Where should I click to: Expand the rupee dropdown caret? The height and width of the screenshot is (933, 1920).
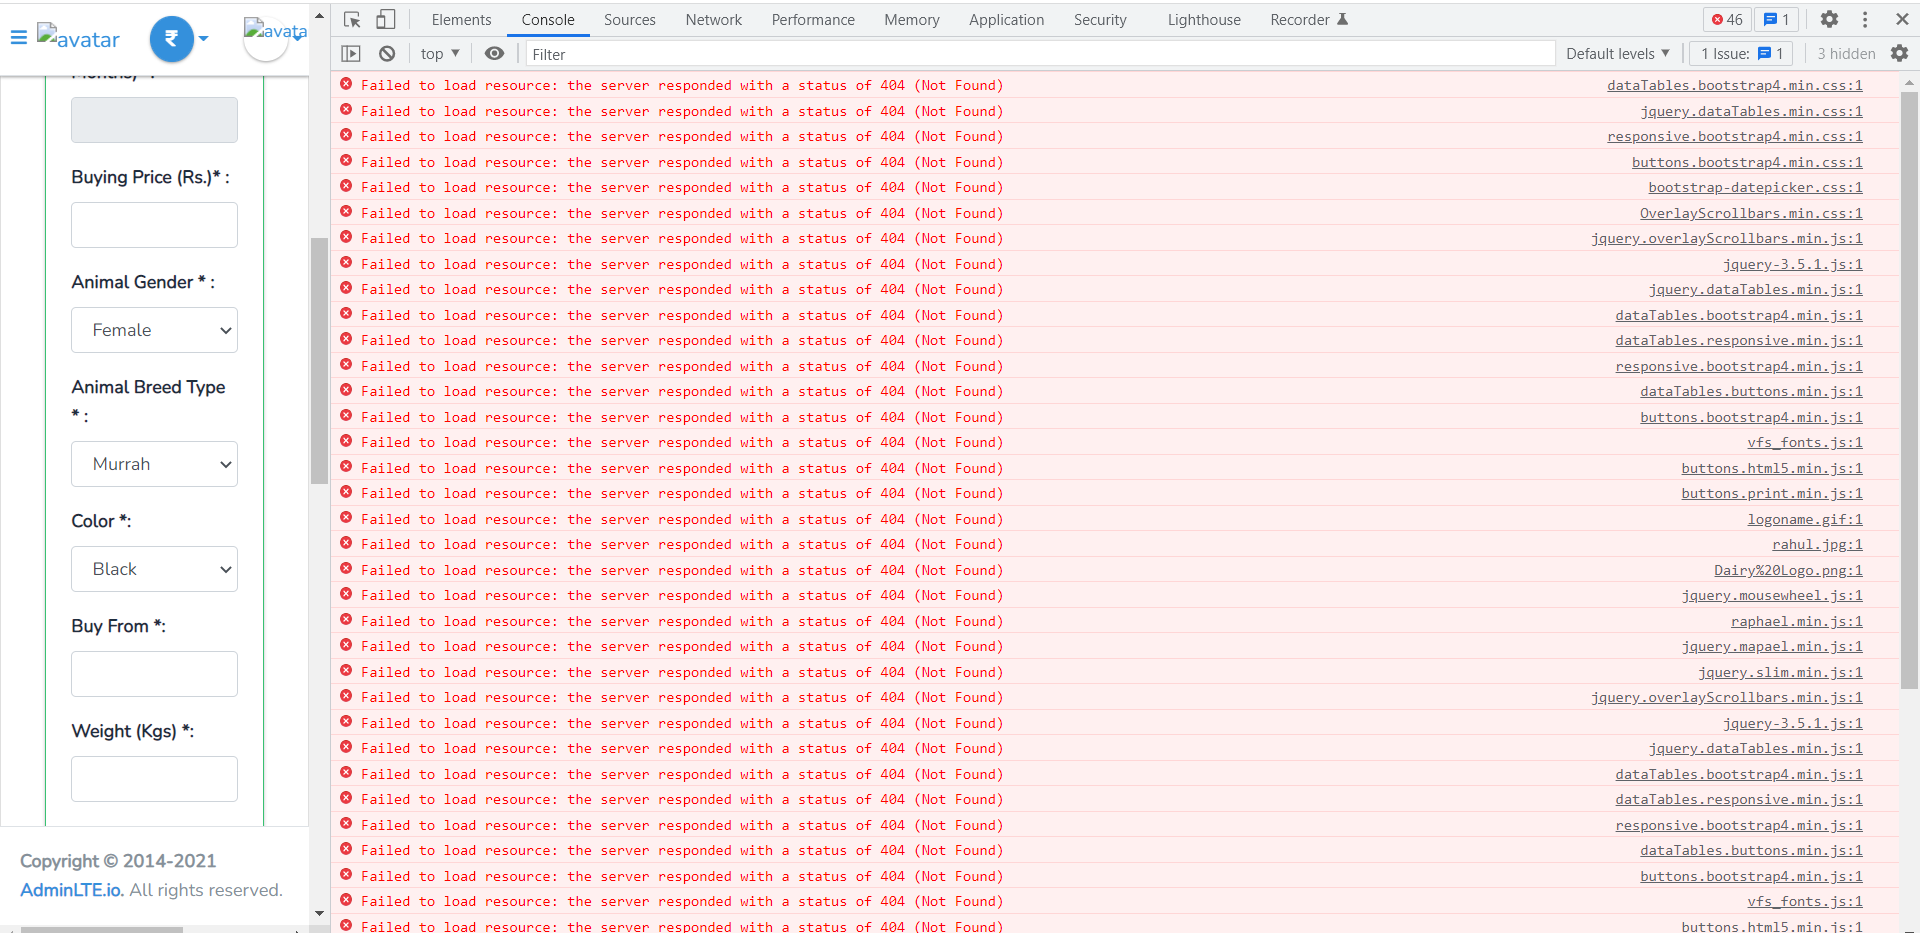click(203, 39)
